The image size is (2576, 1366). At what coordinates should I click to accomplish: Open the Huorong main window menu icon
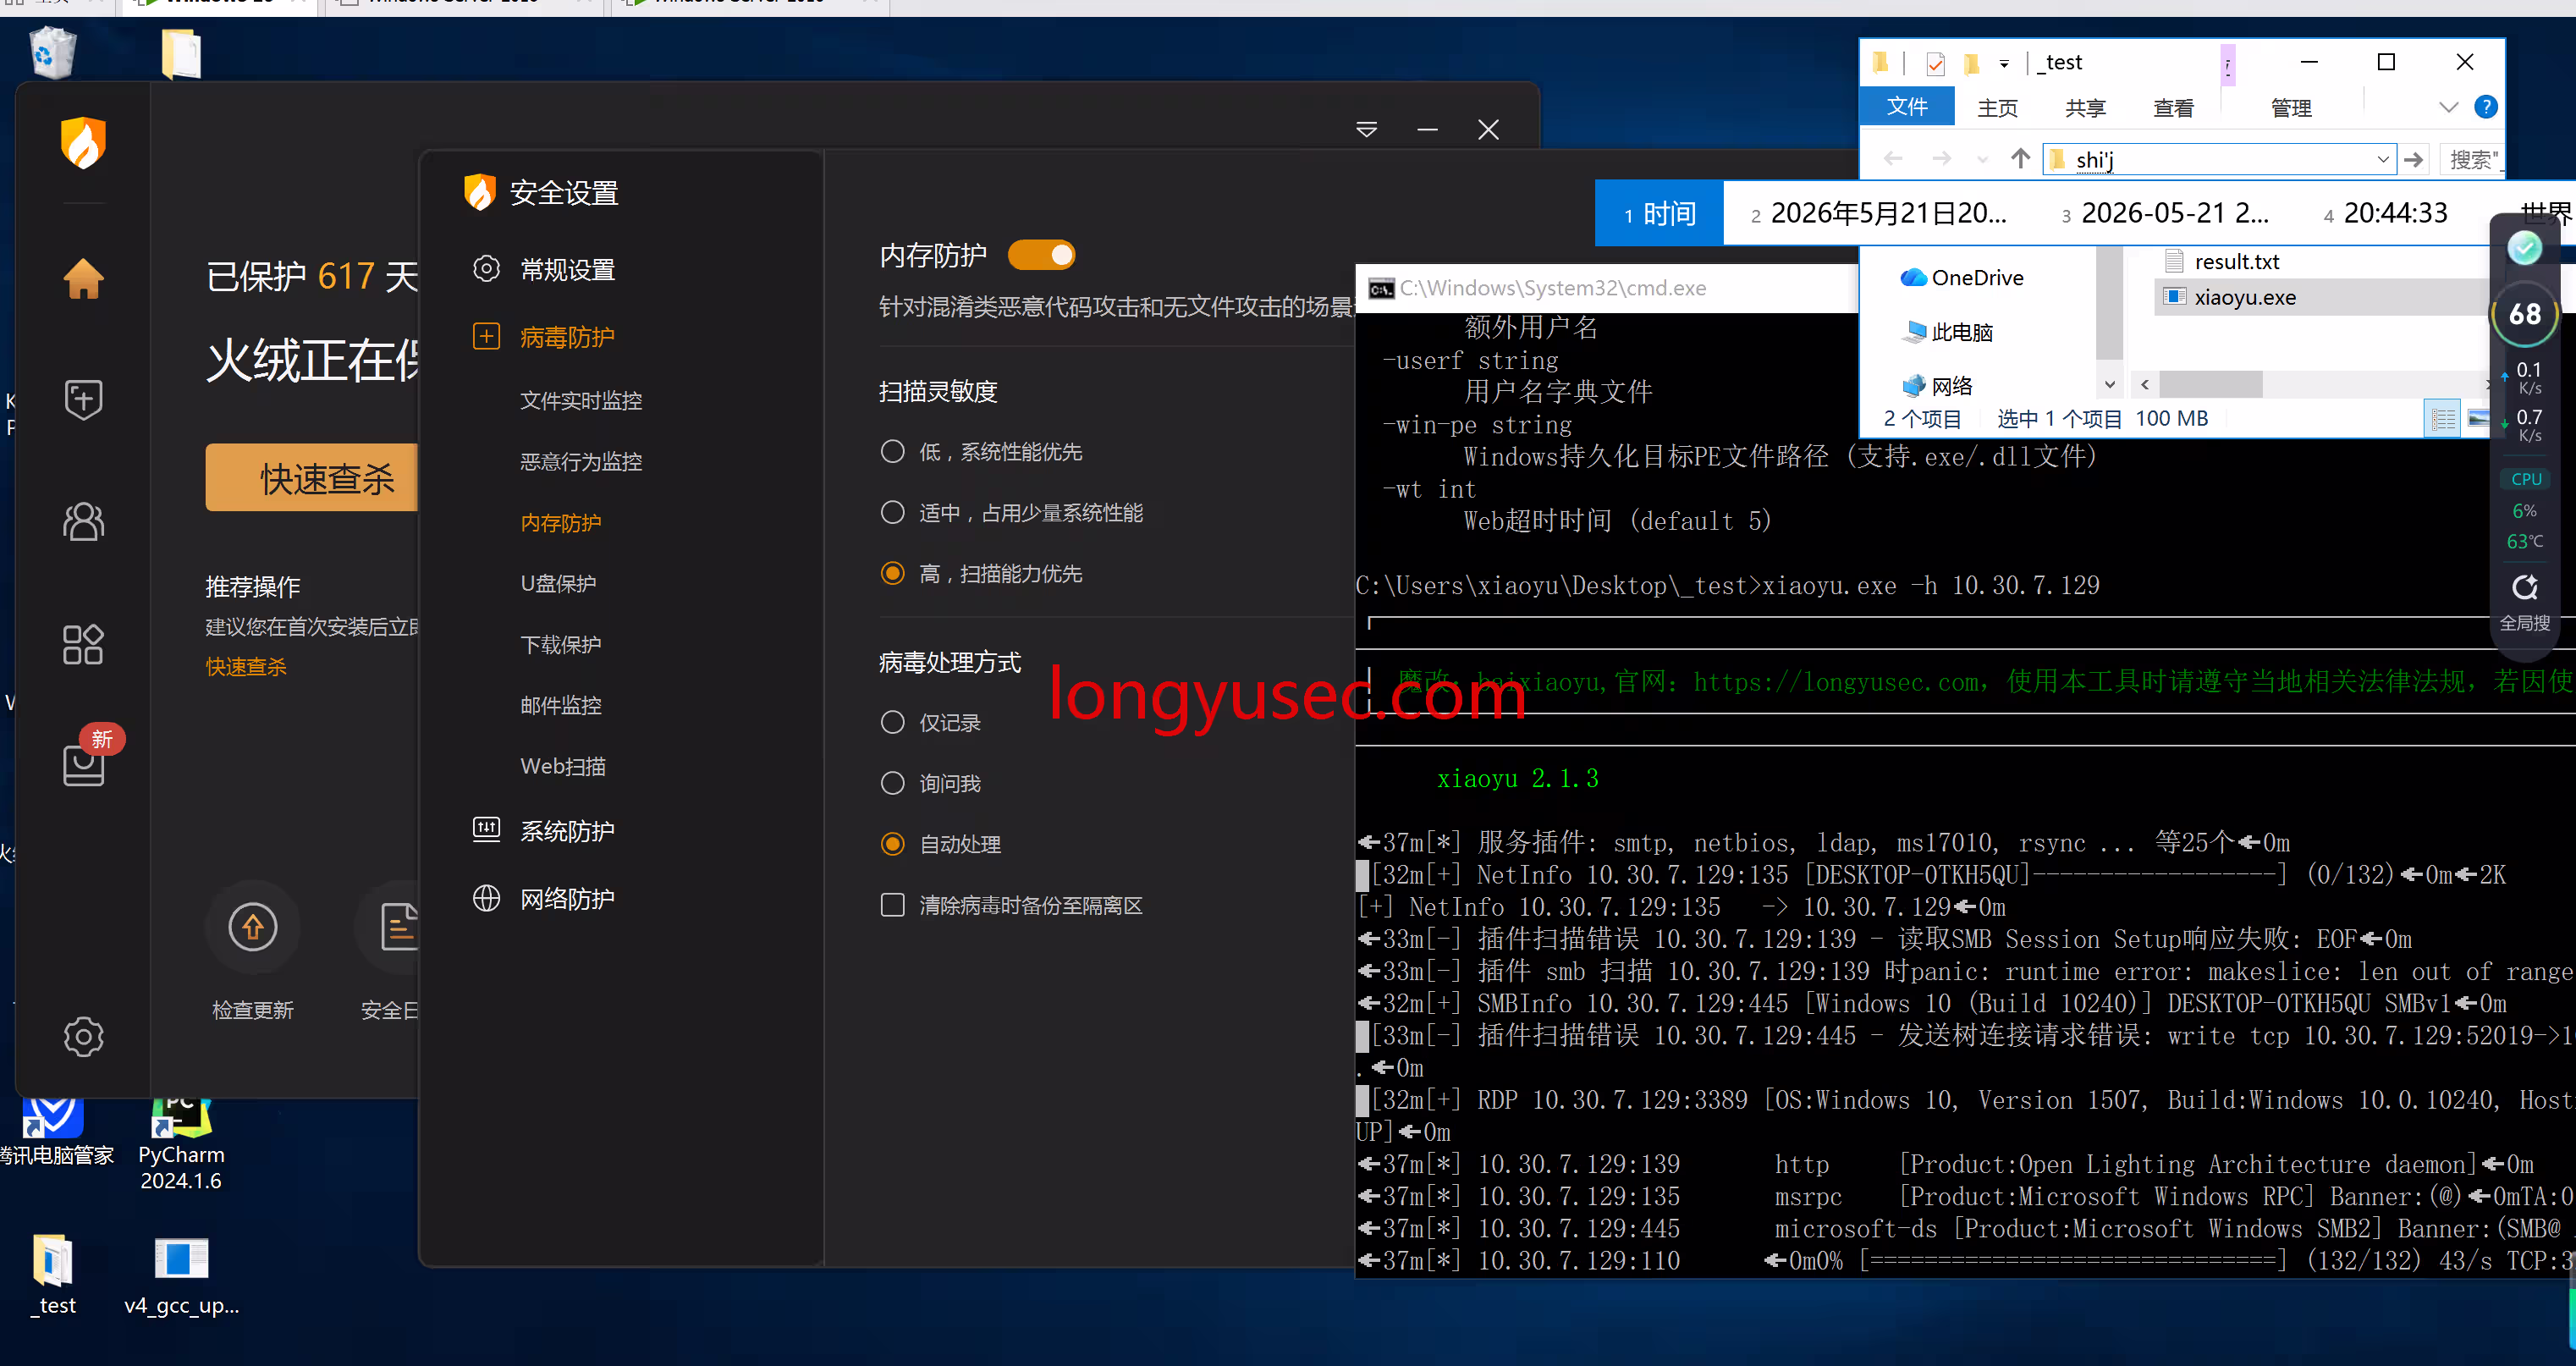[1366, 130]
